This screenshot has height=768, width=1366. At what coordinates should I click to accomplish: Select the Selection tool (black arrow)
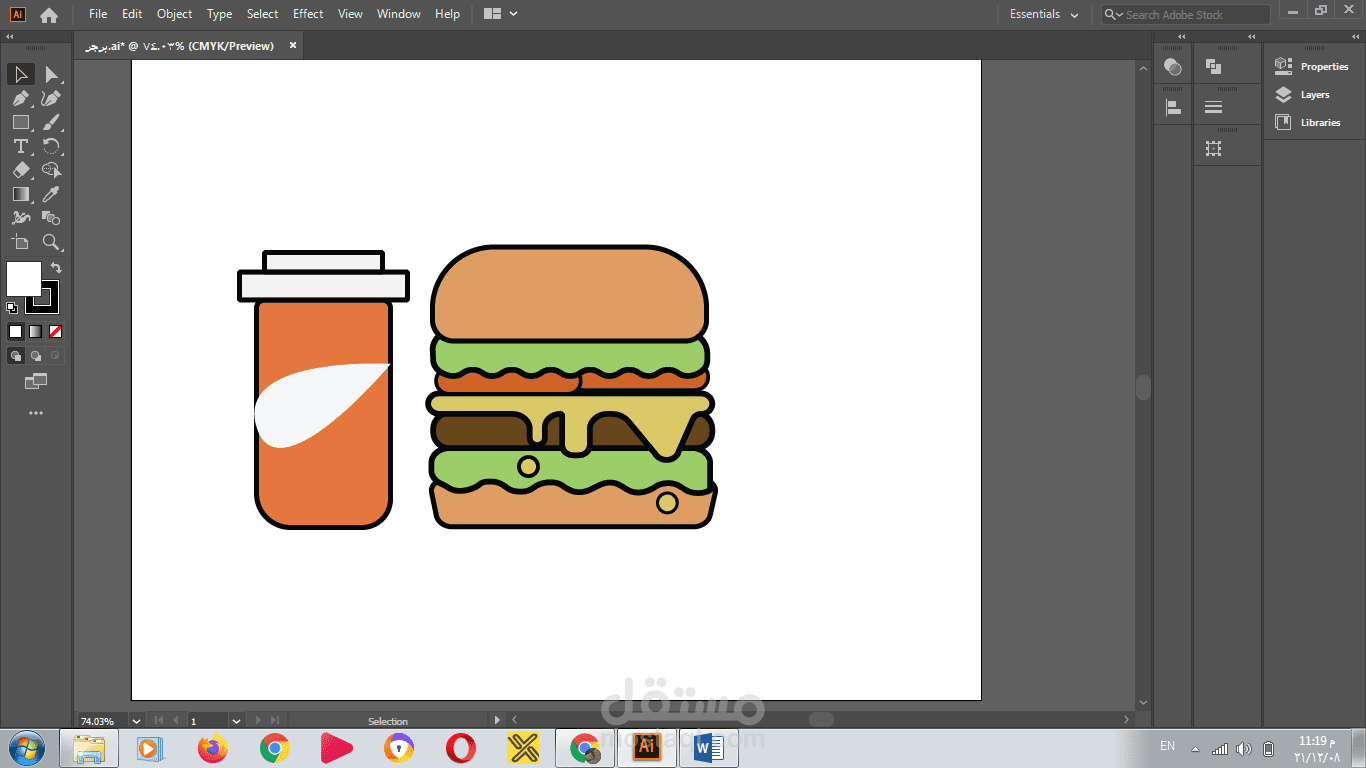point(20,74)
